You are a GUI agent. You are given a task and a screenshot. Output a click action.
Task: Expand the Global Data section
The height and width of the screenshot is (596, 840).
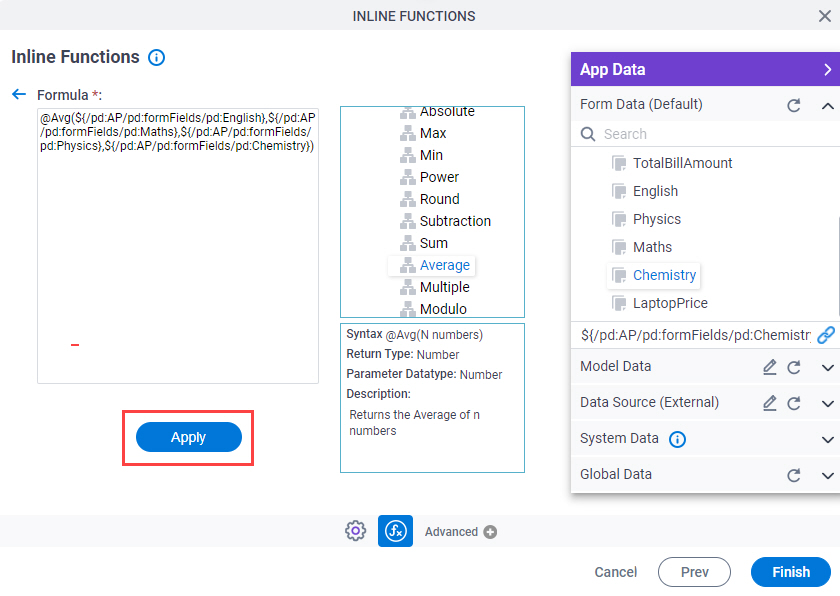[x=827, y=476]
